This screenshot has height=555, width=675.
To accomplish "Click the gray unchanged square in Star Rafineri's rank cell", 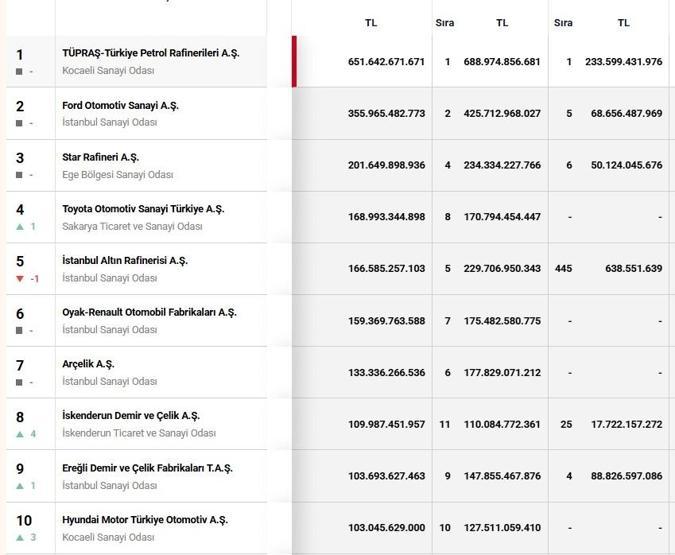I will point(19,175).
